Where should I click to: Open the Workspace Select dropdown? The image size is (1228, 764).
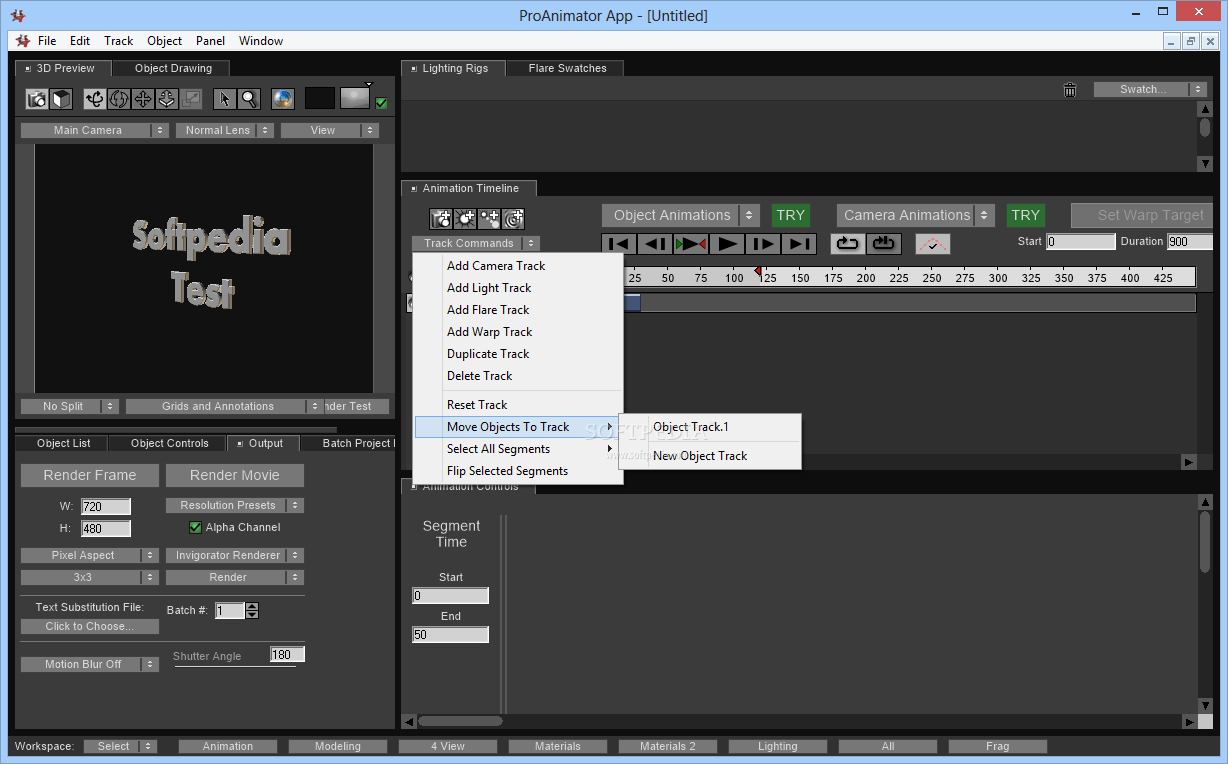(x=121, y=746)
